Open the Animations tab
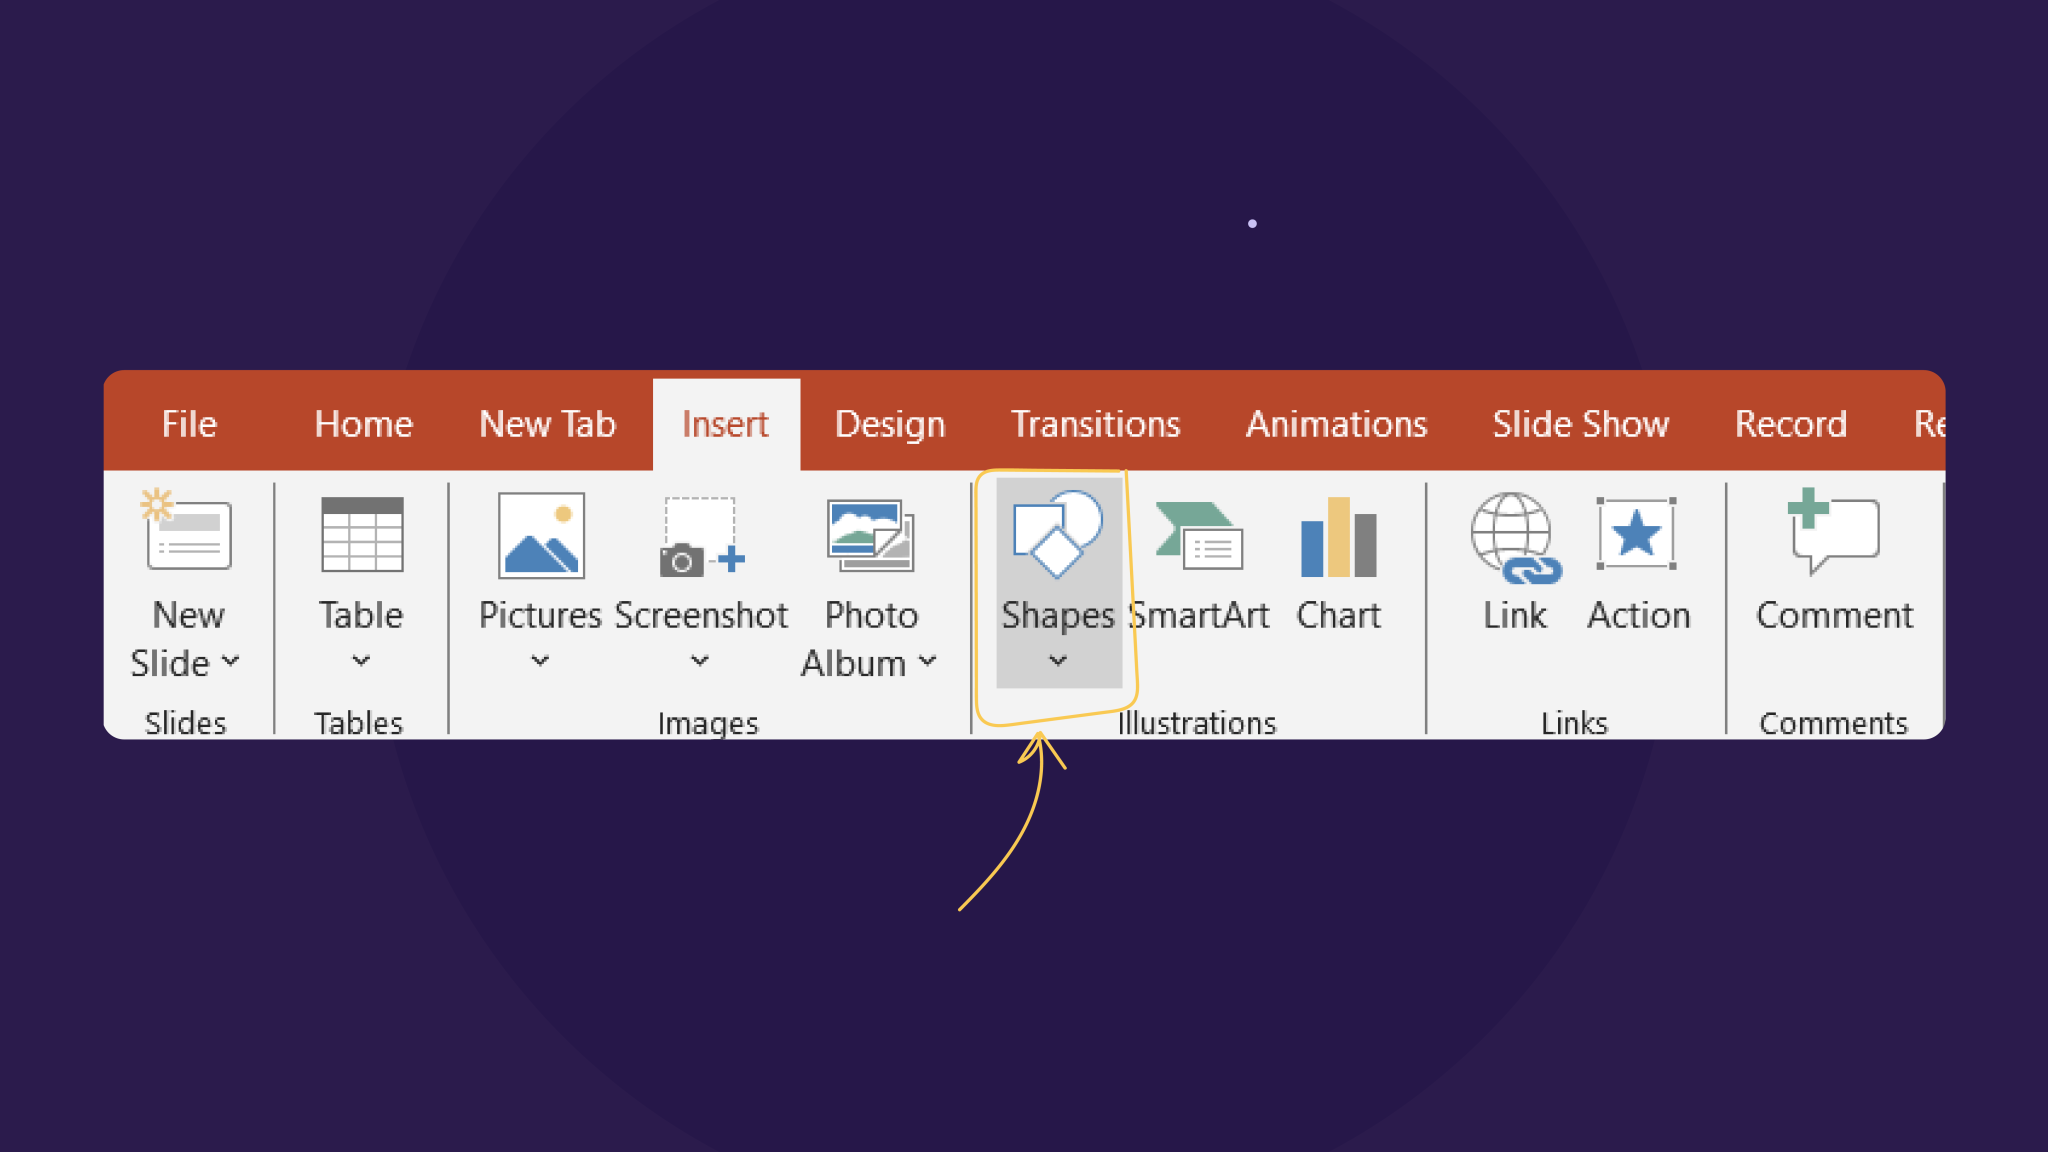 point(1336,424)
